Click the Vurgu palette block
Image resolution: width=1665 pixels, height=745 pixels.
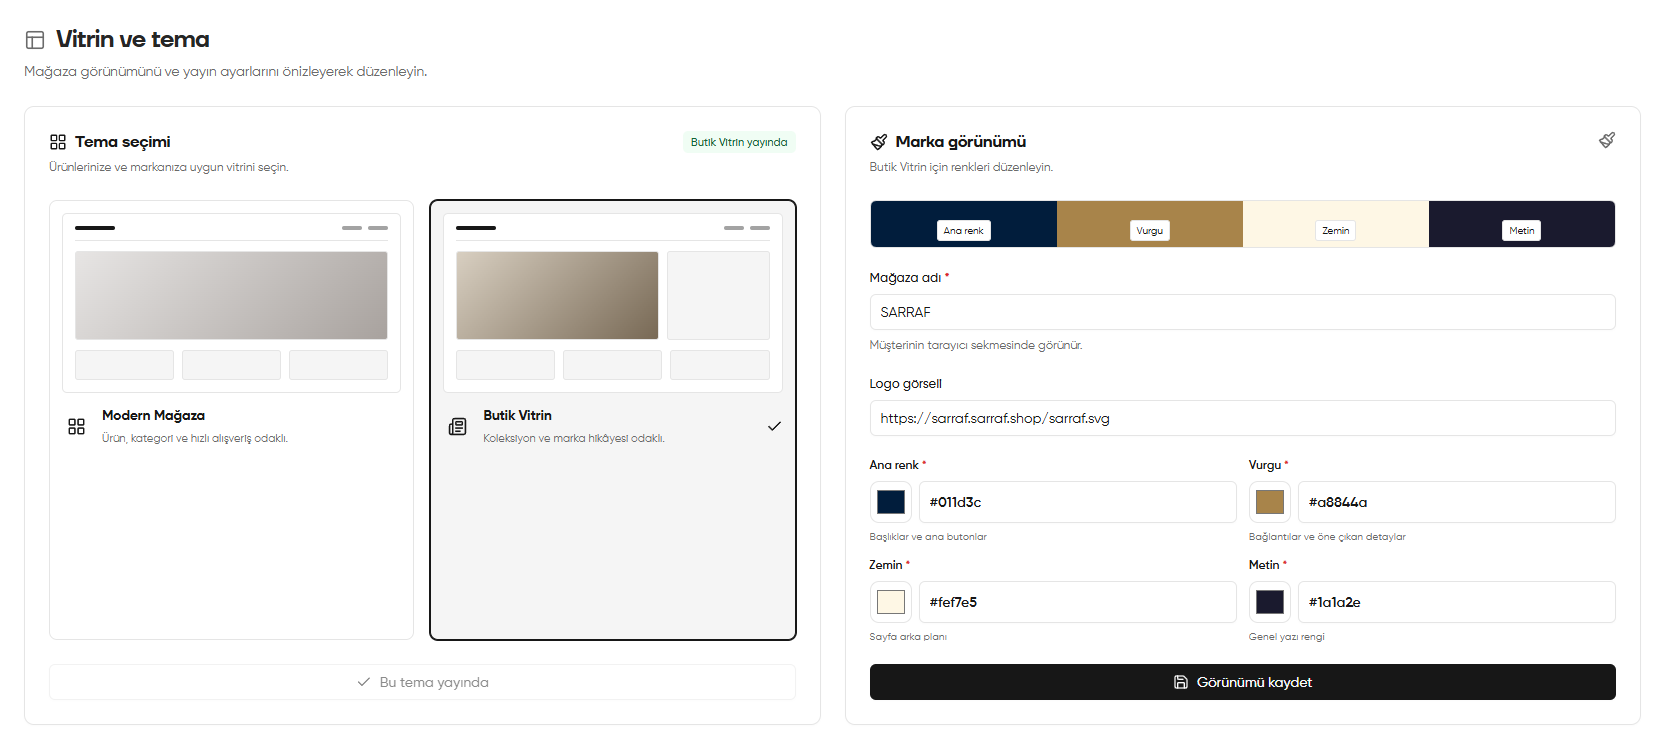[1150, 224]
